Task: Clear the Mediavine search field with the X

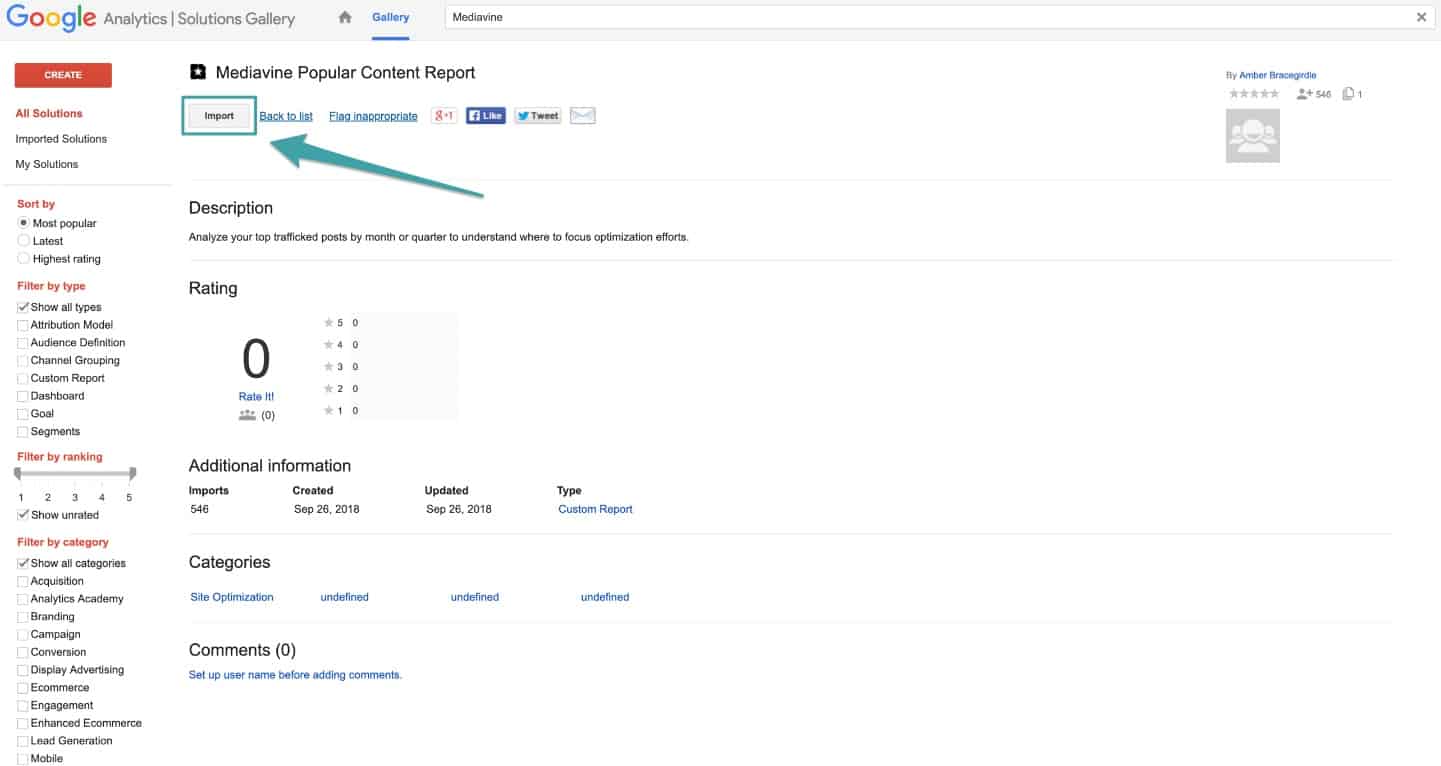Action: click(x=1423, y=17)
